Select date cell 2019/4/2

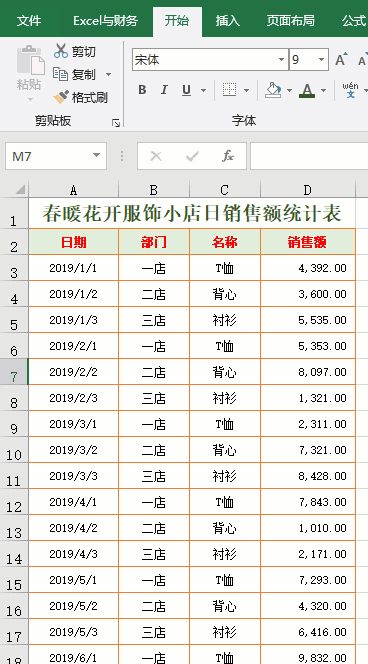click(x=74, y=528)
